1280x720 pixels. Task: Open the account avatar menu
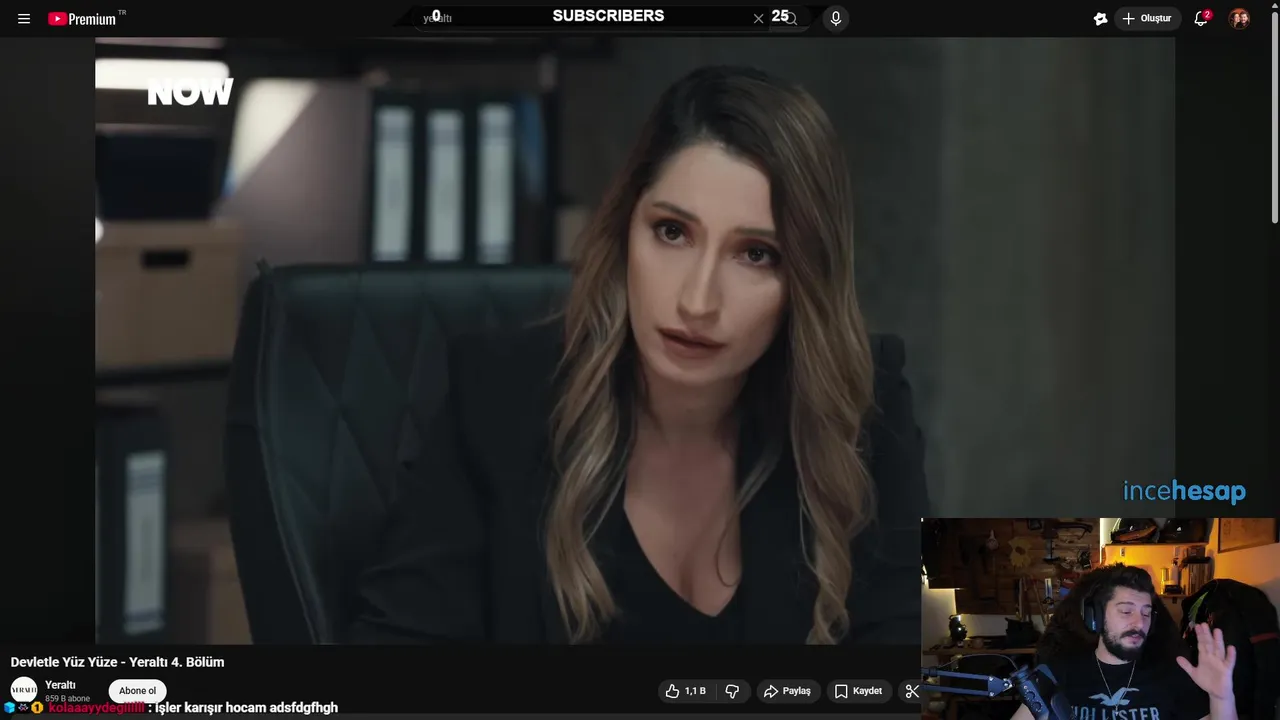(1239, 18)
